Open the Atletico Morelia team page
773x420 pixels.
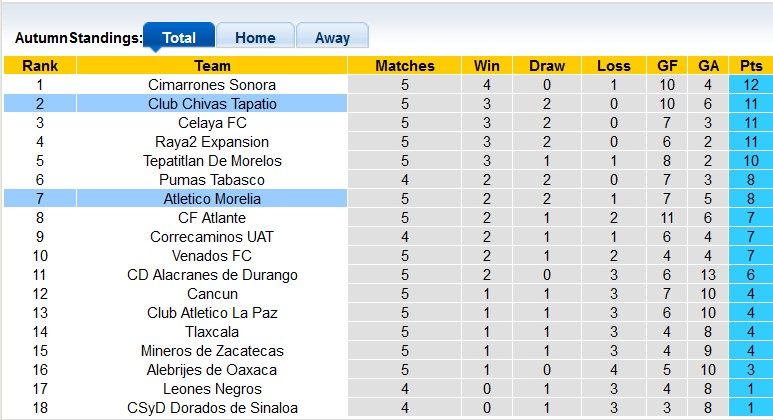coord(212,199)
